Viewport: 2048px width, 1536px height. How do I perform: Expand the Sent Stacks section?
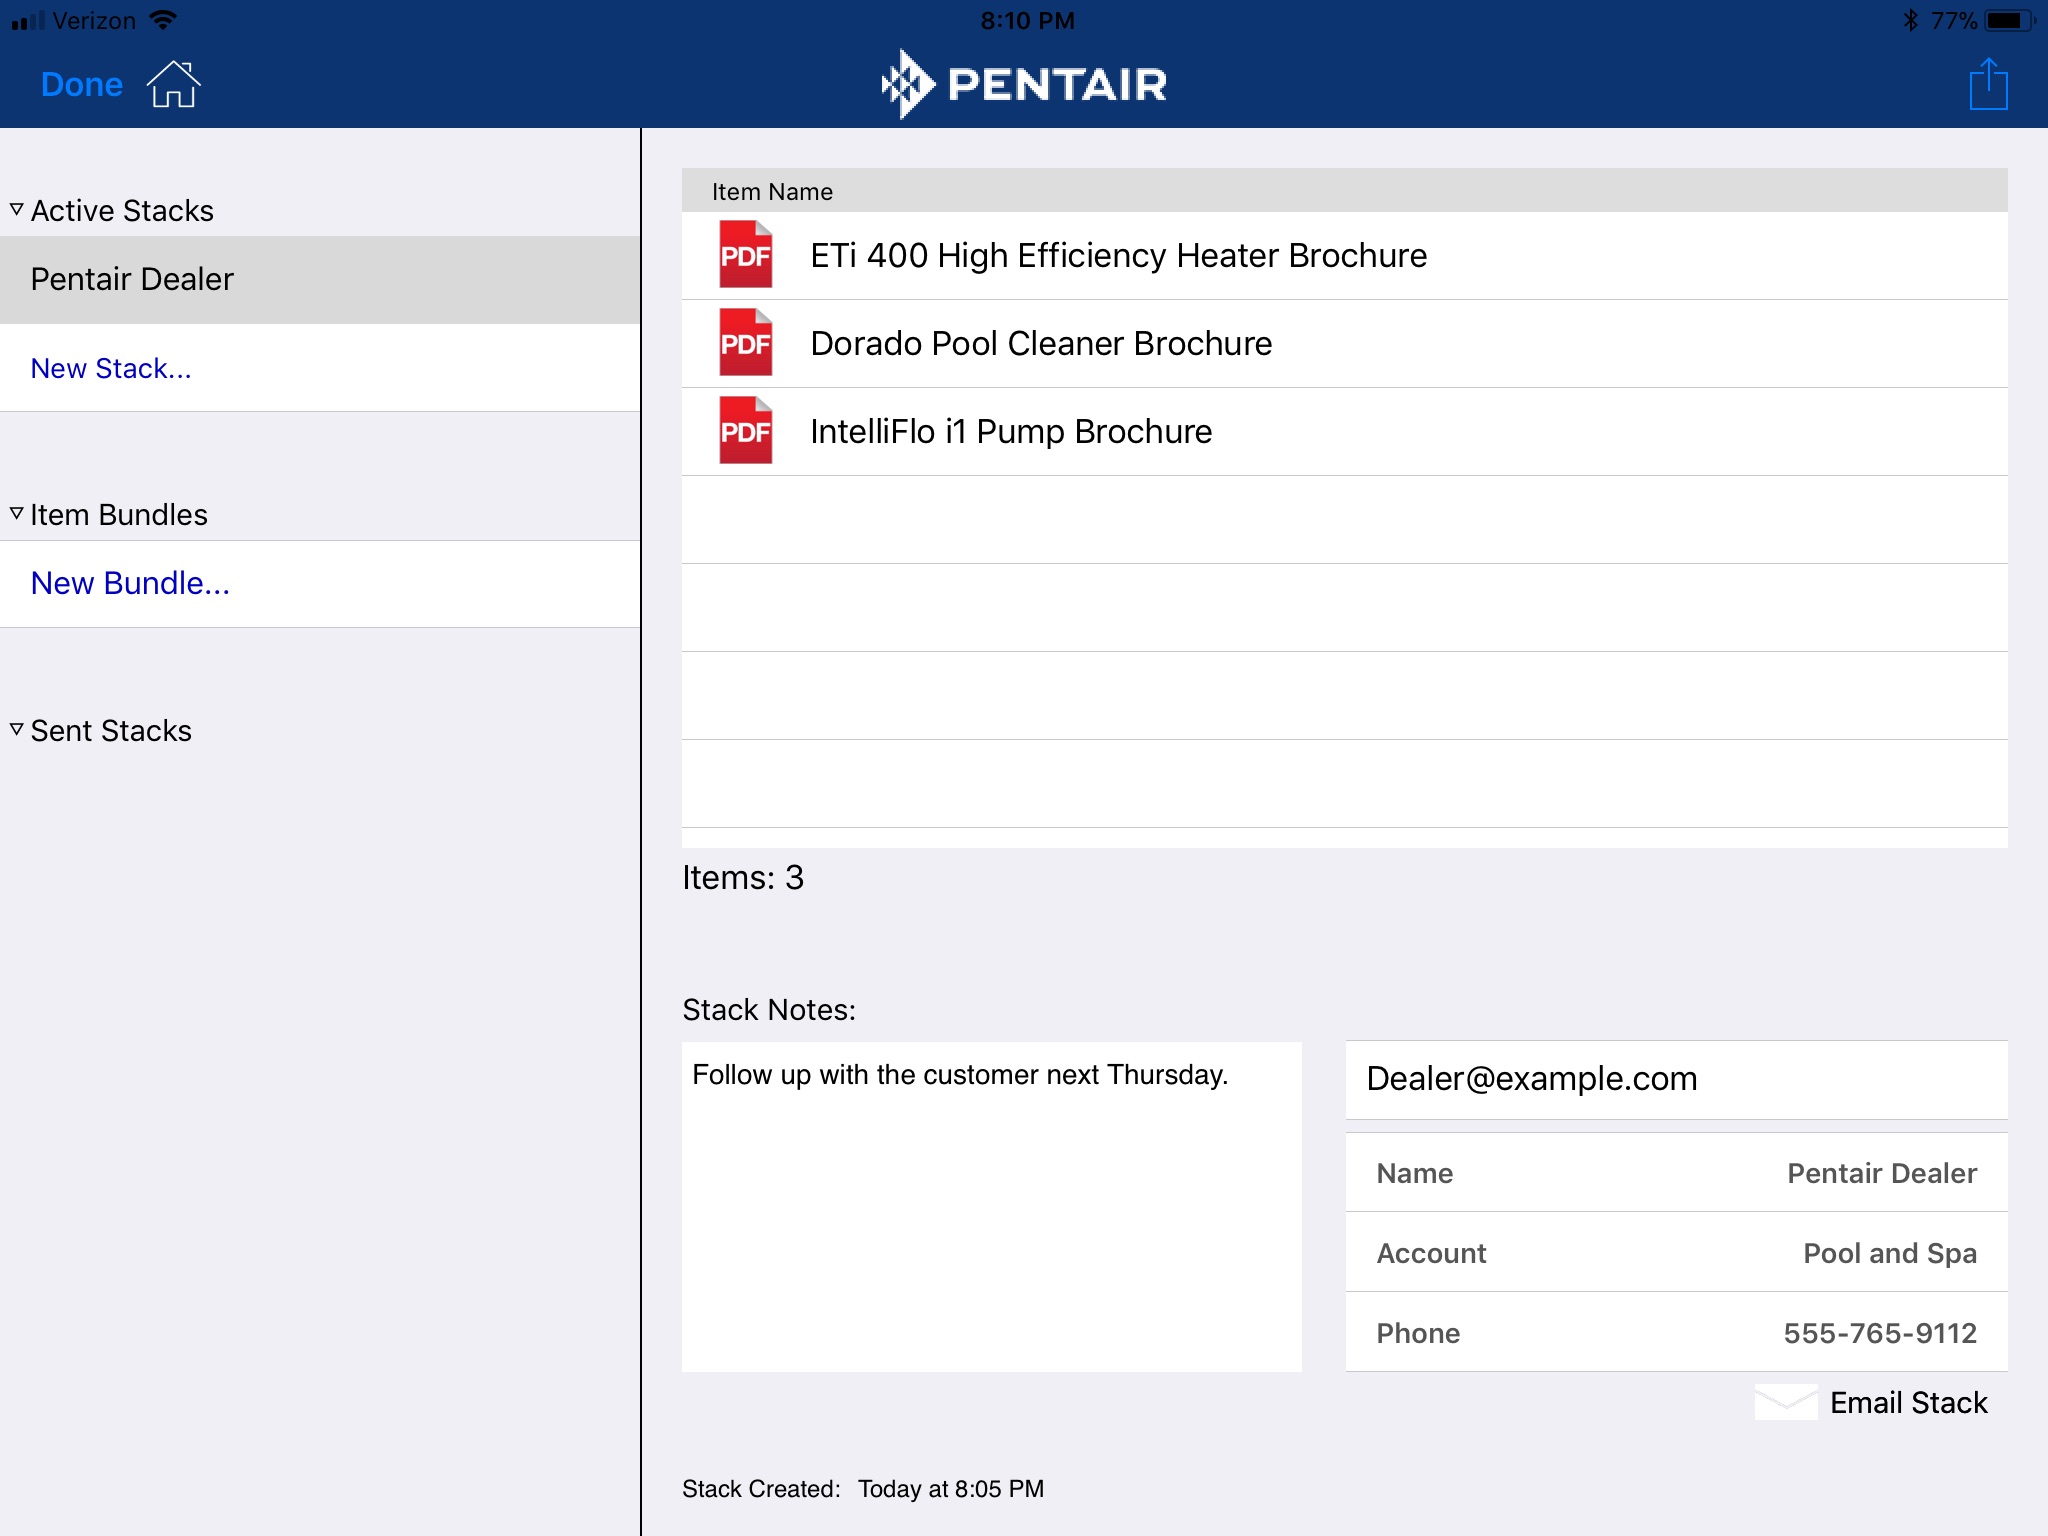17,730
